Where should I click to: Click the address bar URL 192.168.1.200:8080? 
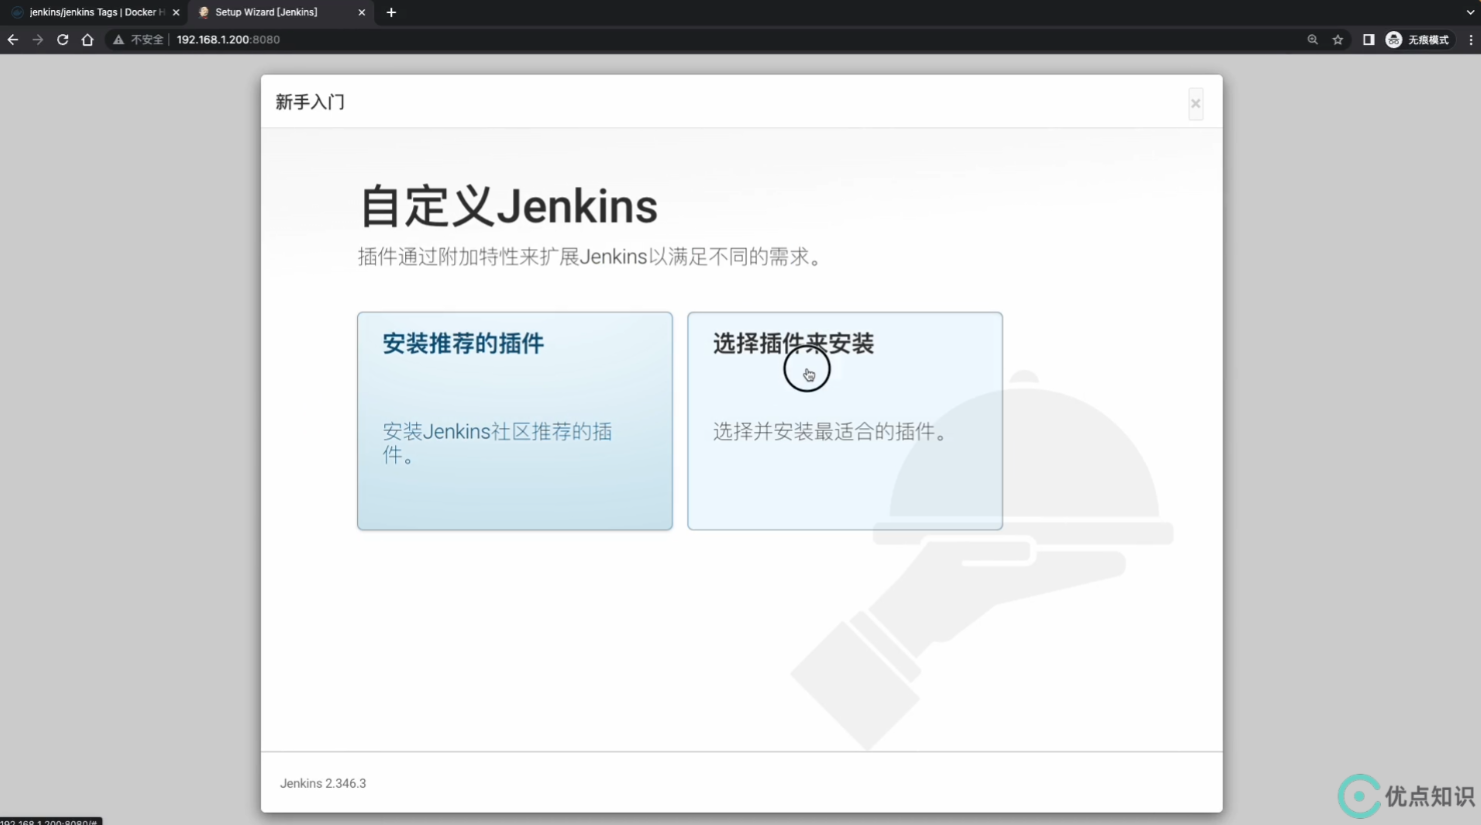(x=228, y=40)
